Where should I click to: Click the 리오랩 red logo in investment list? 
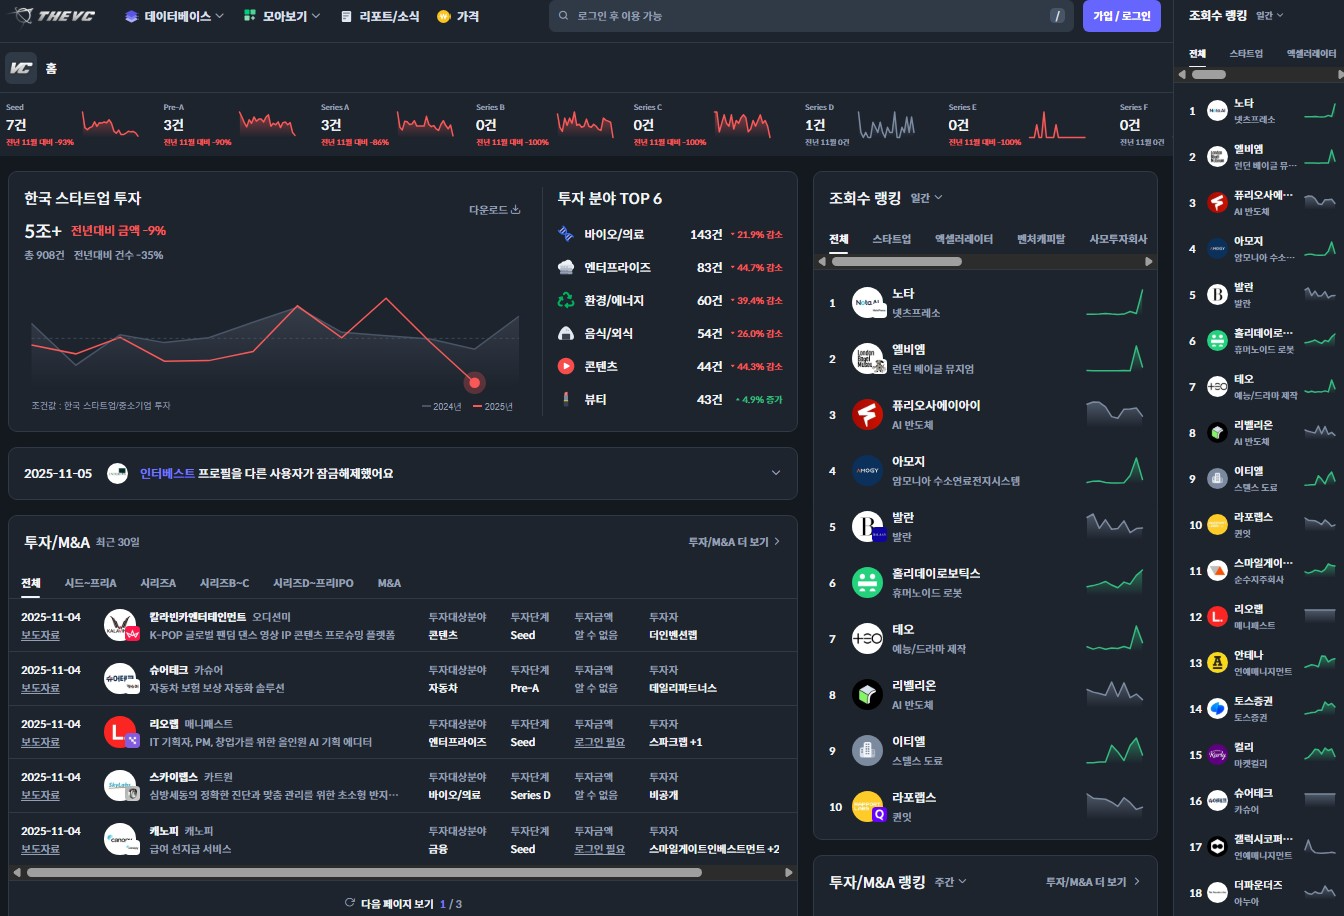coord(120,733)
